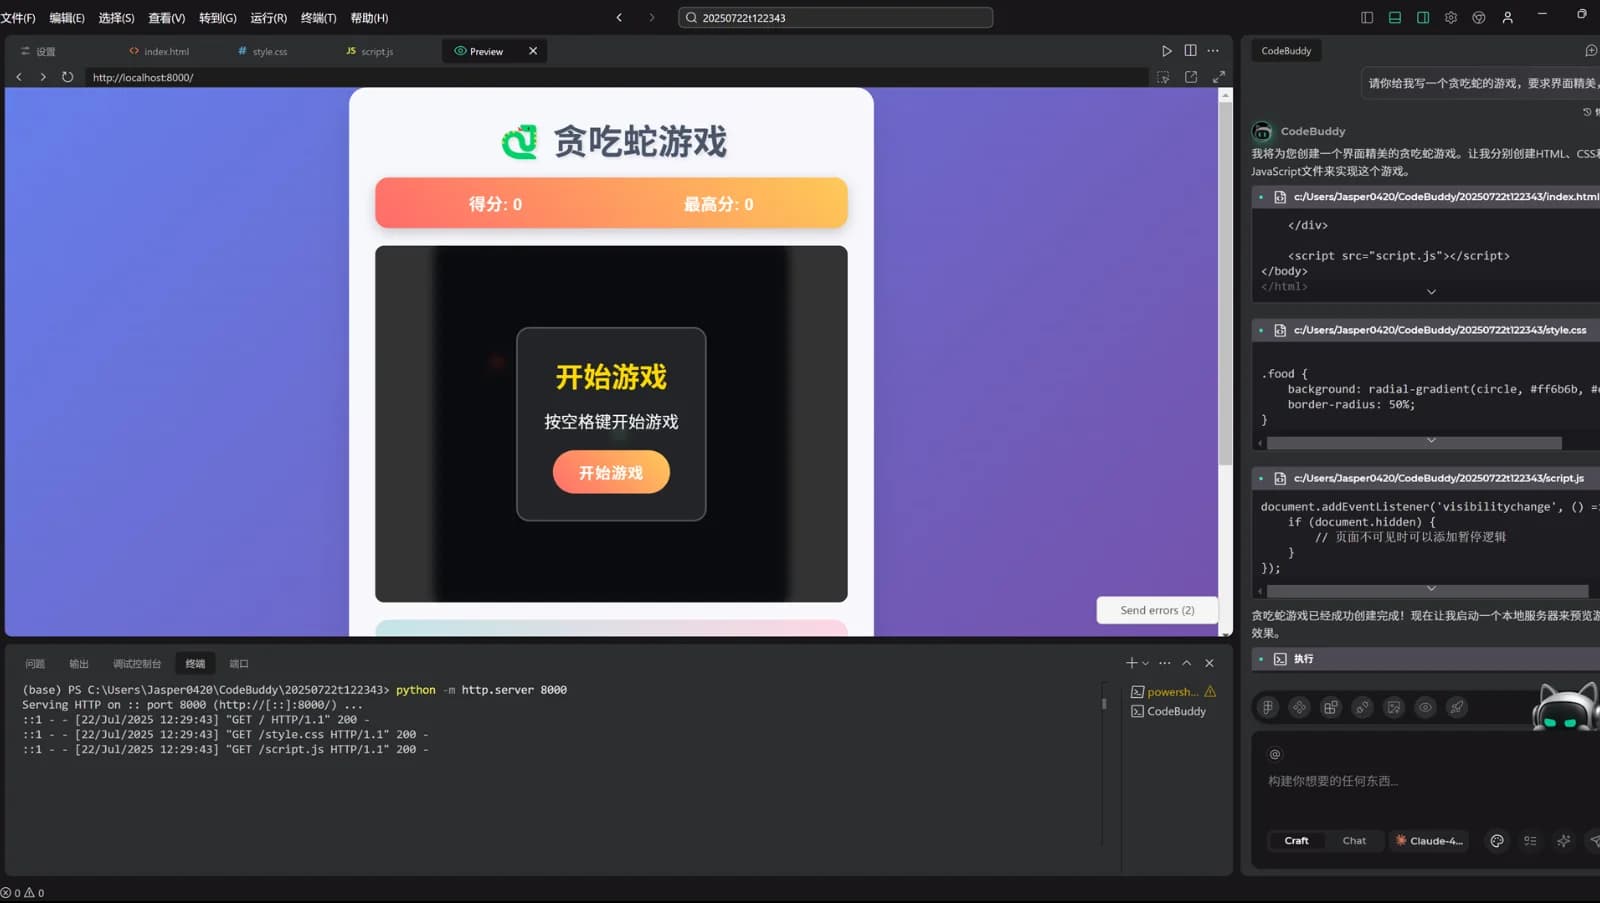Open the 编辑(E) menu
1600x903 pixels.
click(x=67, y=18)
